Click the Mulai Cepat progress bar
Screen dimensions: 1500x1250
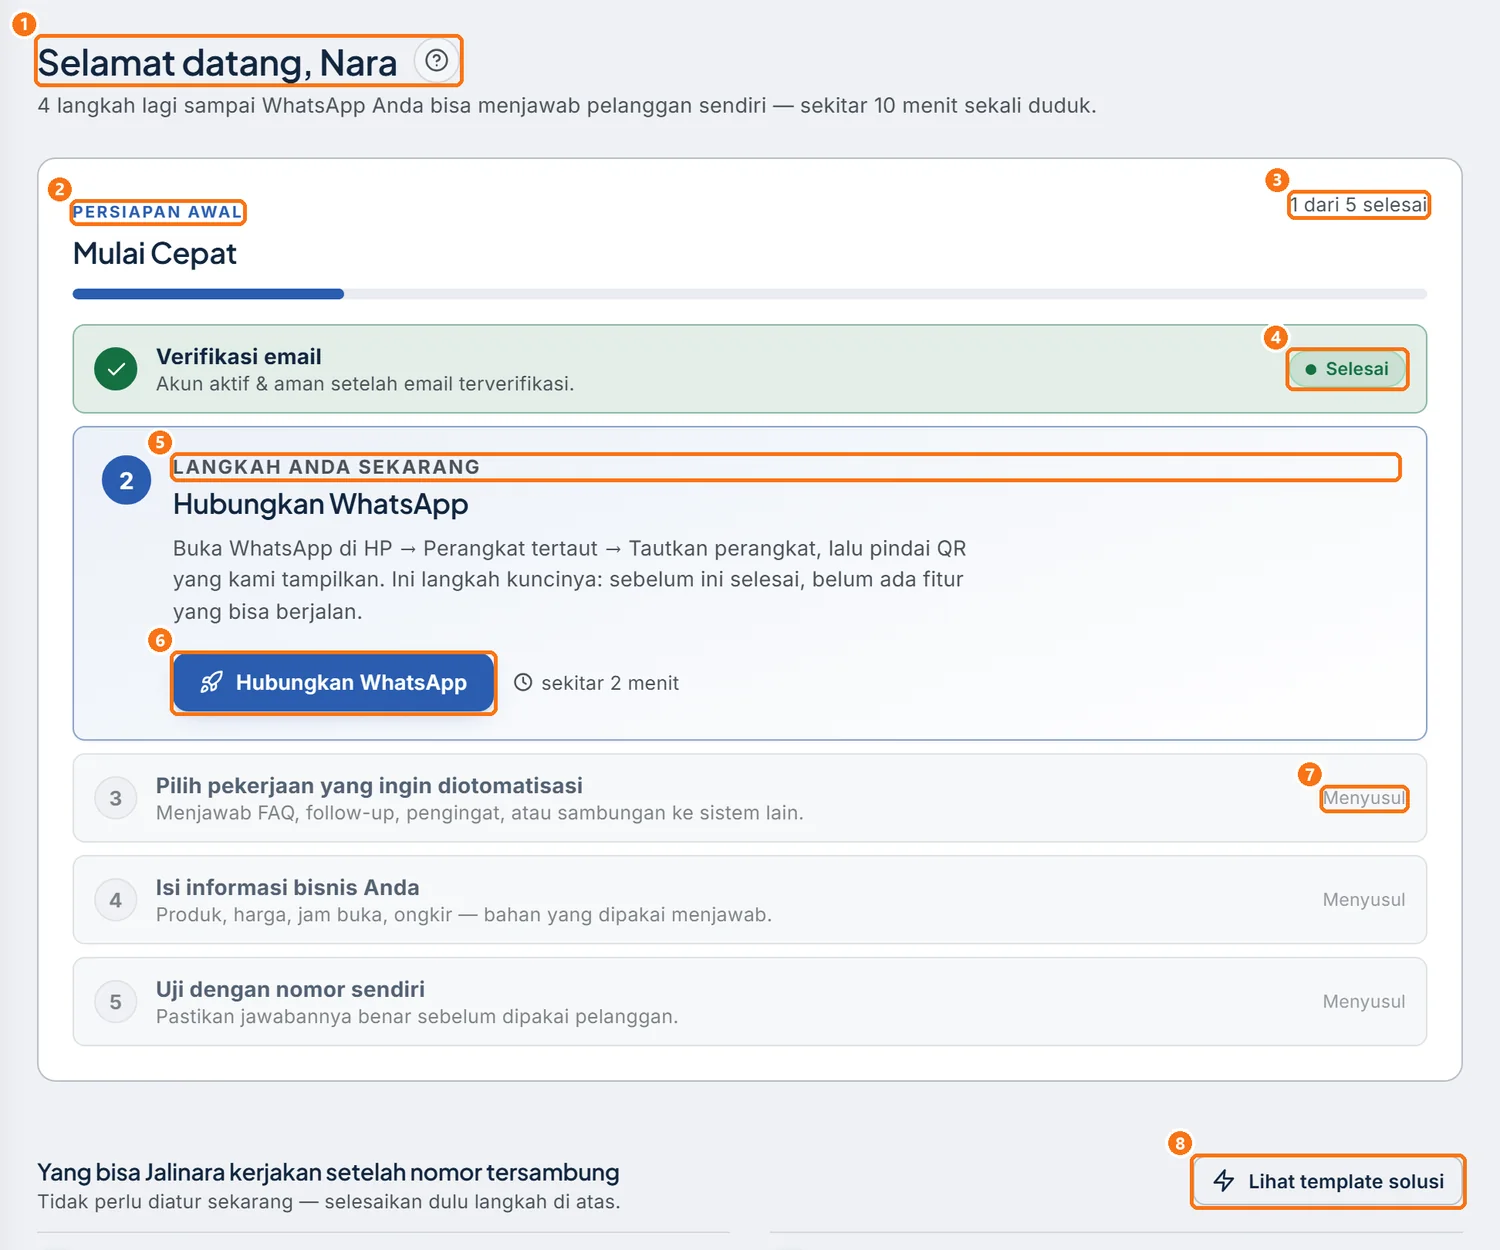750,294
